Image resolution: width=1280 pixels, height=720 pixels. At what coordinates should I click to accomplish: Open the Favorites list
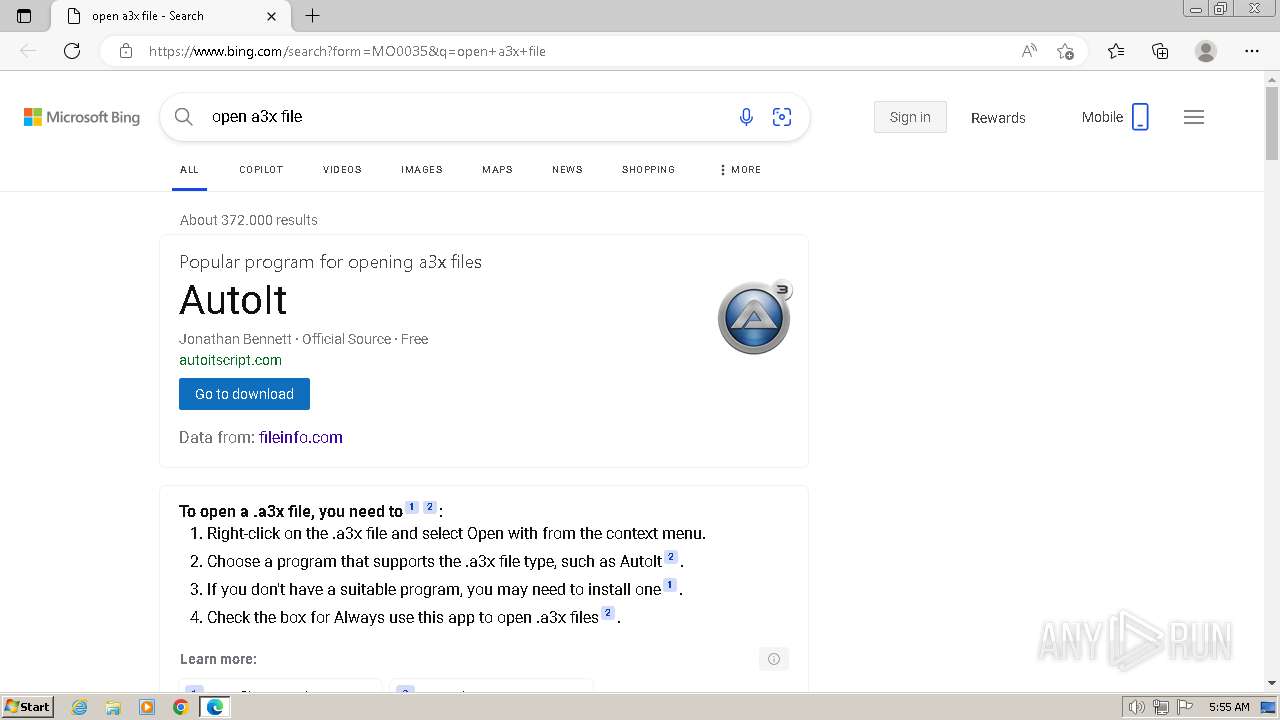1116,51
